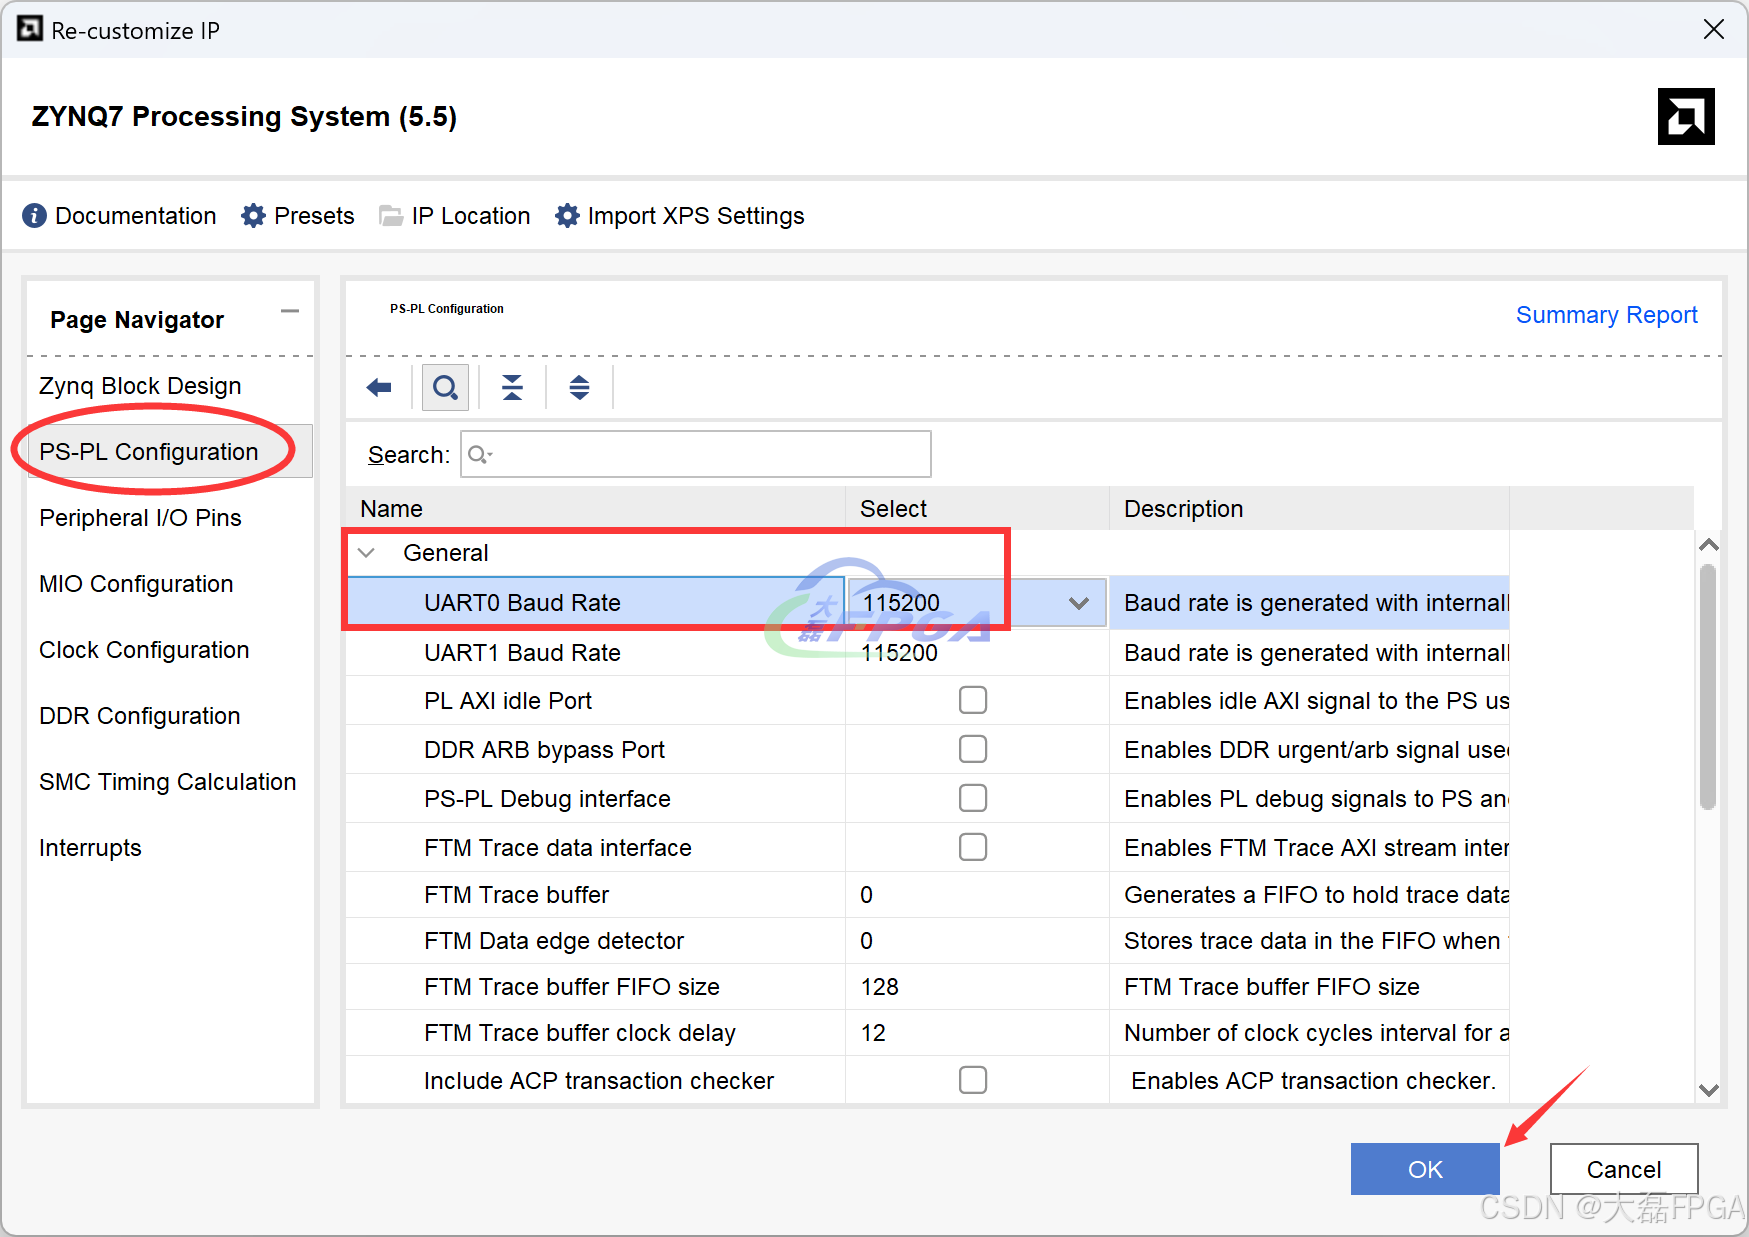Viewport: 1749px width, 1237px height.
Task: Toggle the search magnifier toolbar button
Action: [x=446, y=387]
